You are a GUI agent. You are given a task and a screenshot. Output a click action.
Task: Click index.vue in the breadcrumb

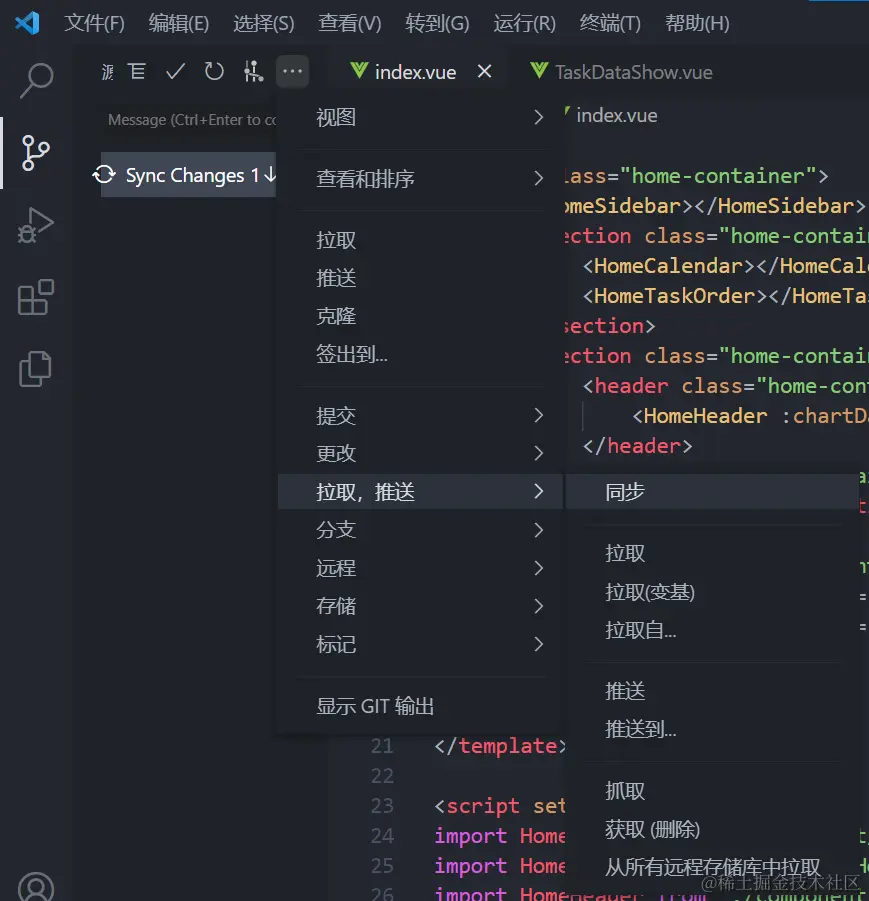click(617, 115)
